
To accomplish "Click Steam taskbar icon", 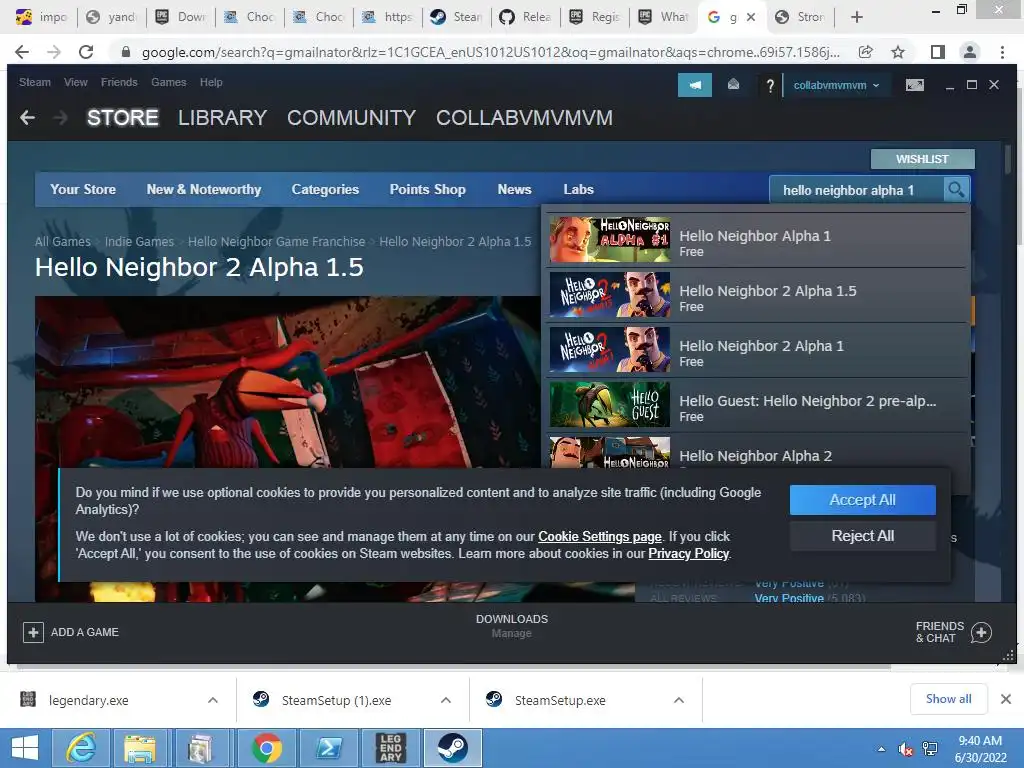I will 453,748.
